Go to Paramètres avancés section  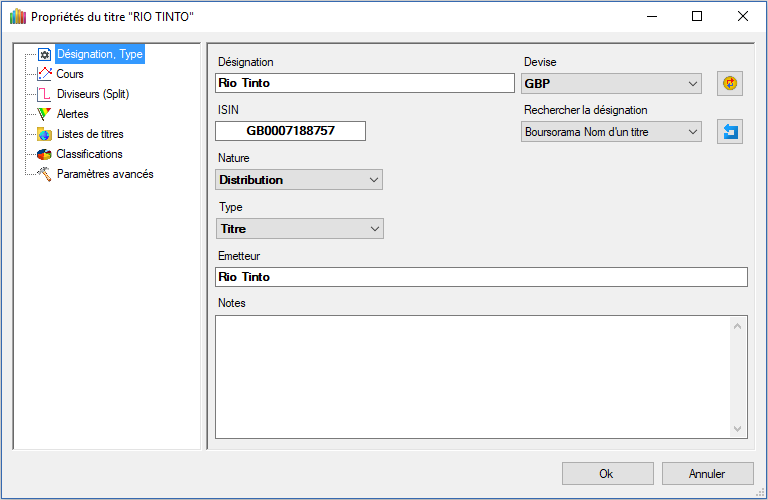pos(104,174)
